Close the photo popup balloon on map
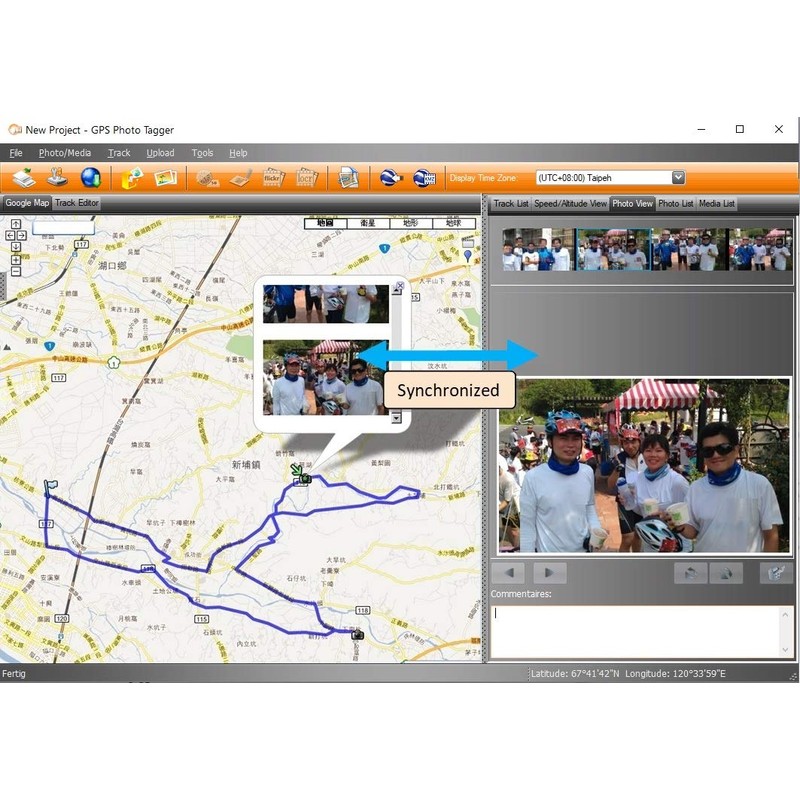800x800 pixels. pyautogui.click(x=399, y=286)
